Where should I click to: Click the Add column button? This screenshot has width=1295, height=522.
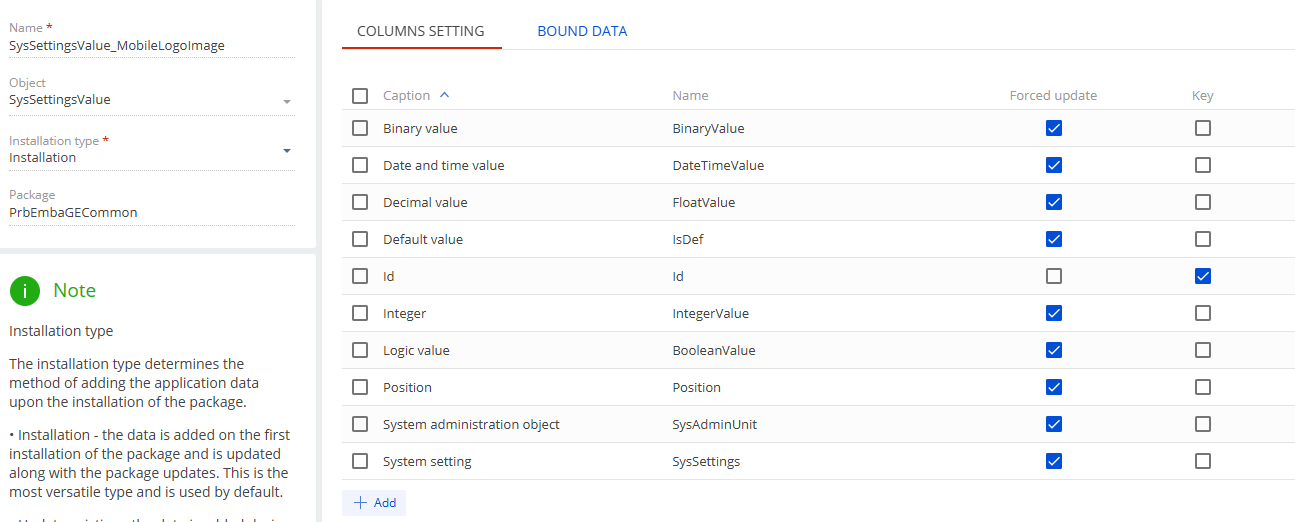(x=374, y=503)
